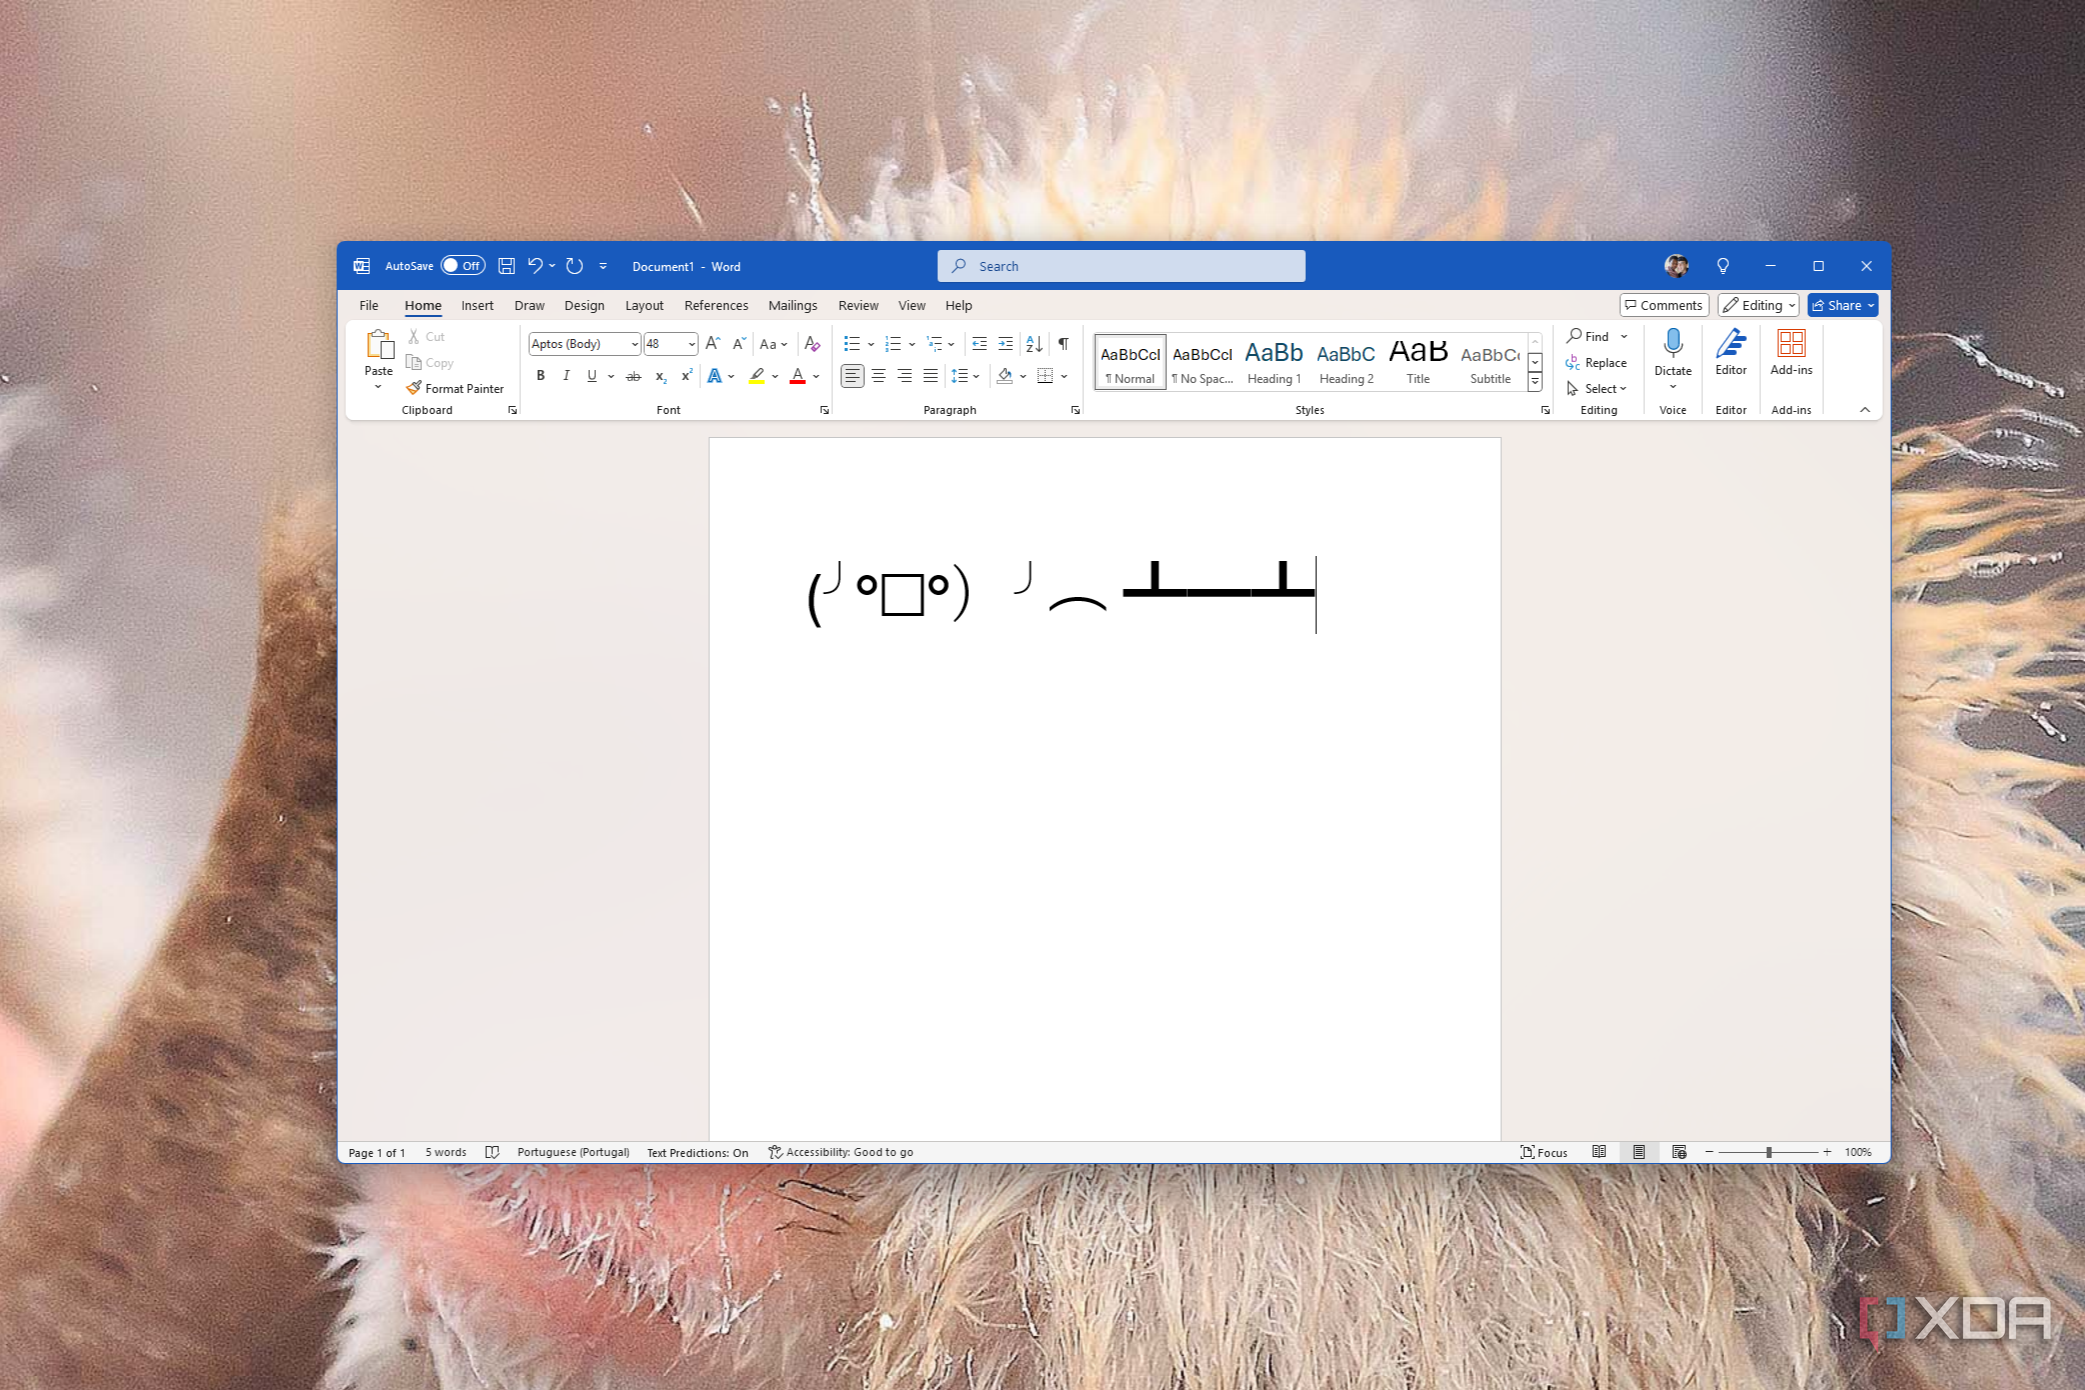This screenshot has width=2085, height=1390.
Task: Open the Insert tab
Action: [477, 305]
